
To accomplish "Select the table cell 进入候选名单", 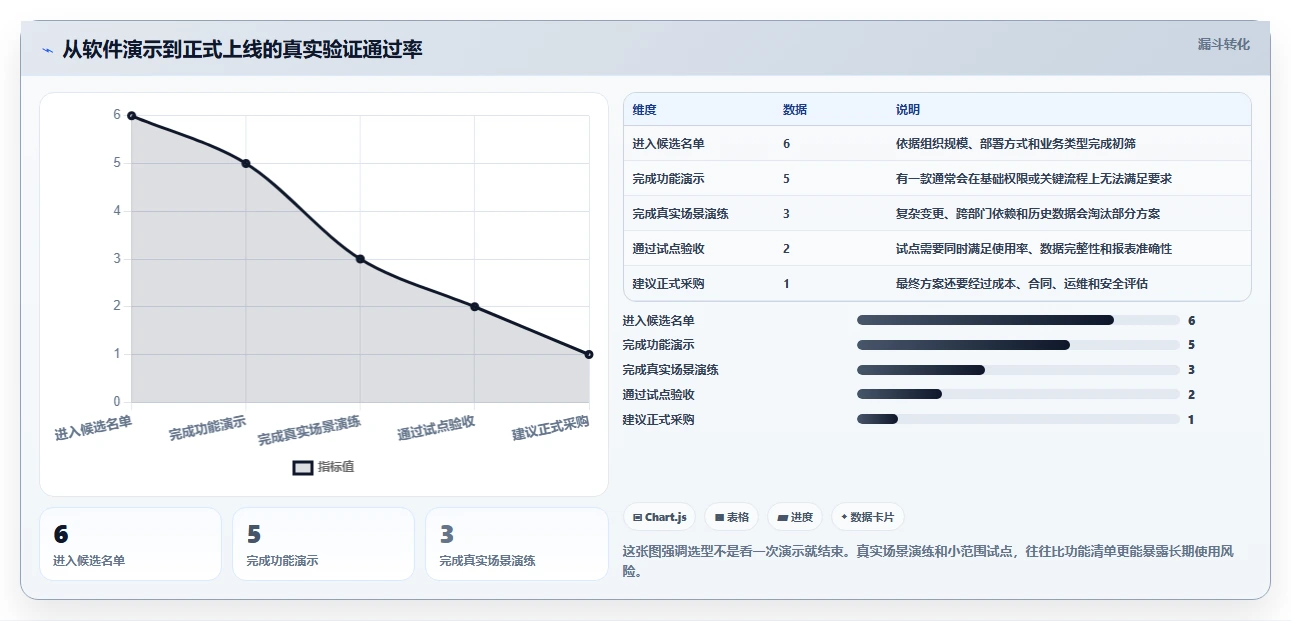I will (x=669, y=144).
